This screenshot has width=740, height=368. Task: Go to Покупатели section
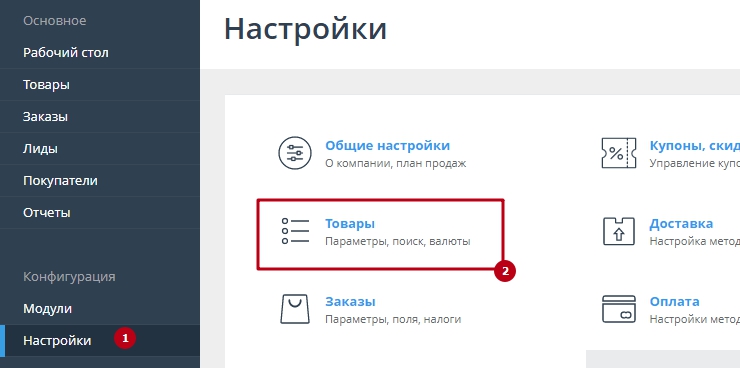click(x=100, y=181)
